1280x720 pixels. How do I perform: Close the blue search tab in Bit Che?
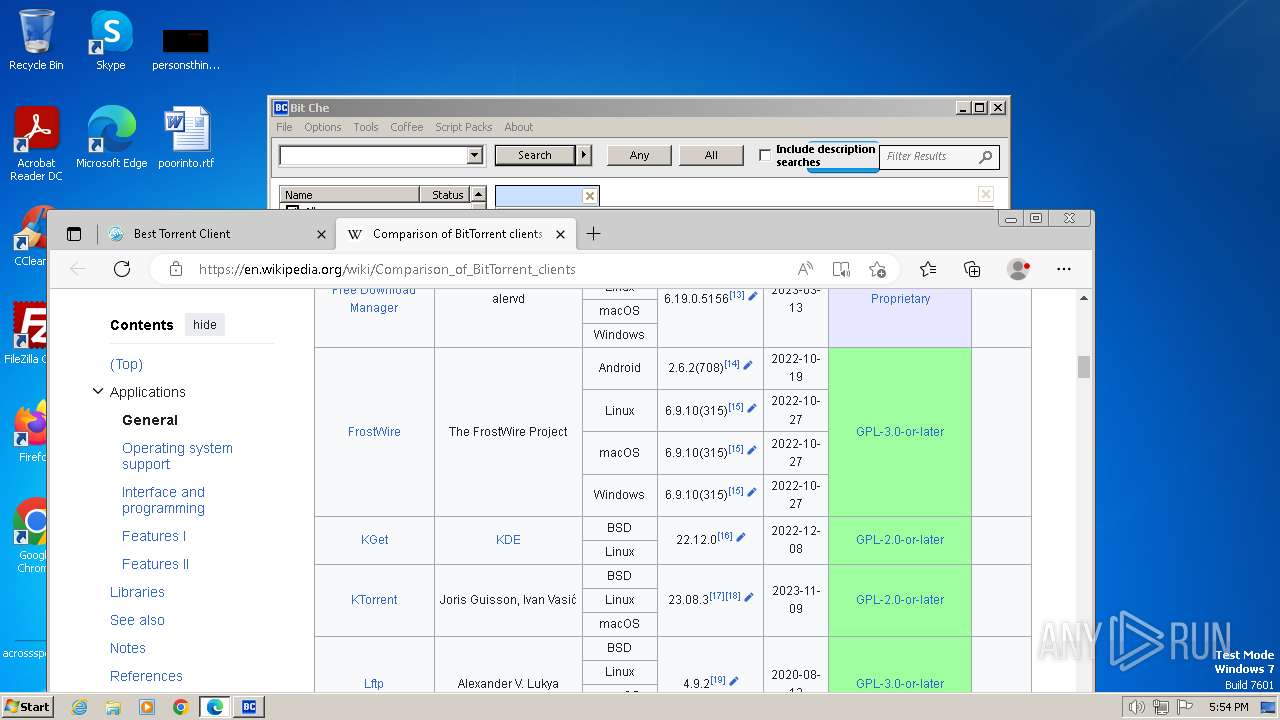click(x=589, y=196)
